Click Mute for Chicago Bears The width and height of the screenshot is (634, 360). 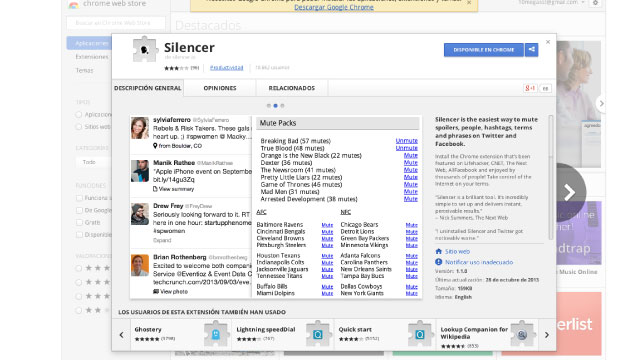(x=412, y=225)
